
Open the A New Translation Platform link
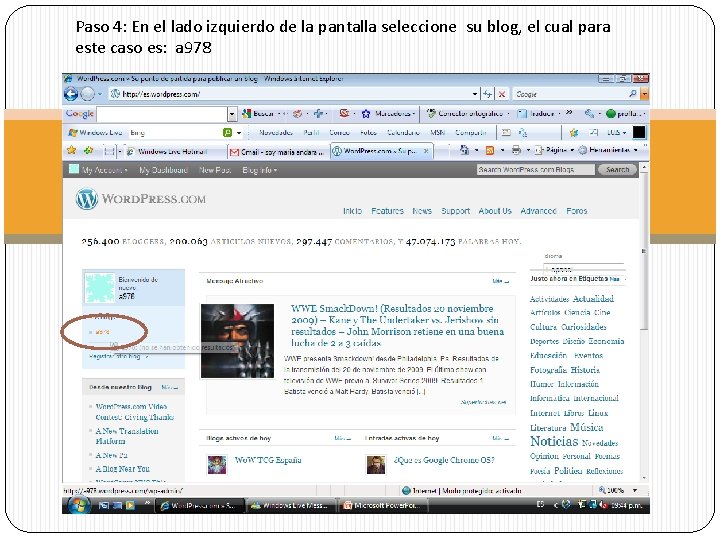[127, 436]
